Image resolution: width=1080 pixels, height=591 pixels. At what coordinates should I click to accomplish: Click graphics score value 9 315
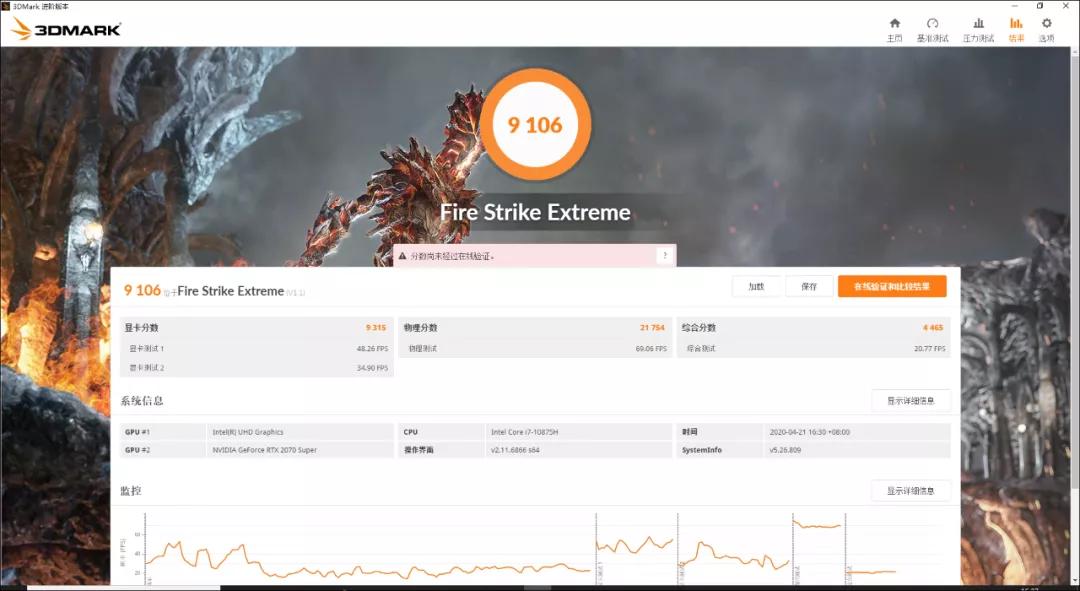(x=376, y=328)
